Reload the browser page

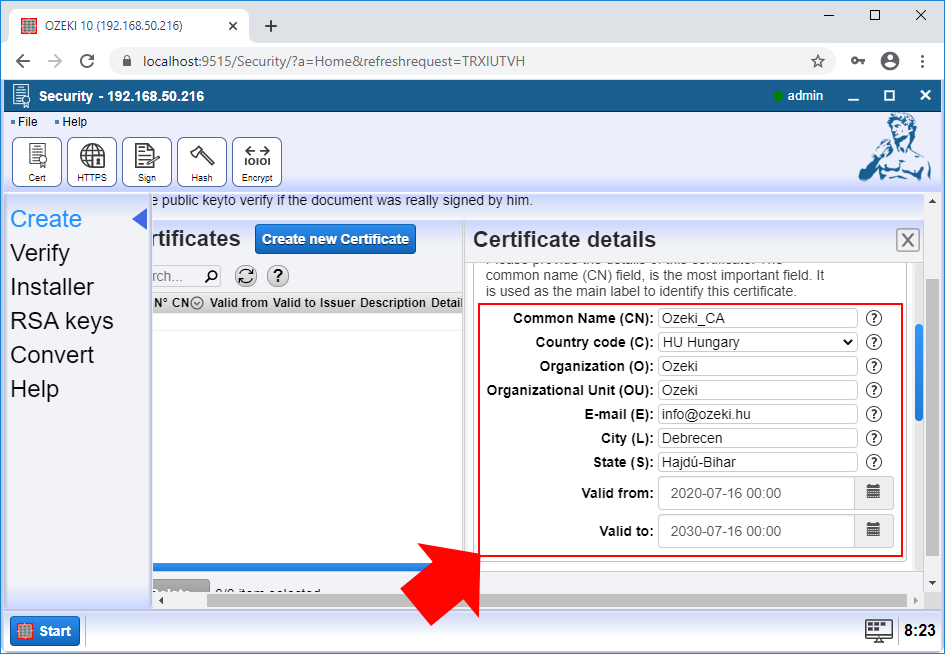coord(87,61)
